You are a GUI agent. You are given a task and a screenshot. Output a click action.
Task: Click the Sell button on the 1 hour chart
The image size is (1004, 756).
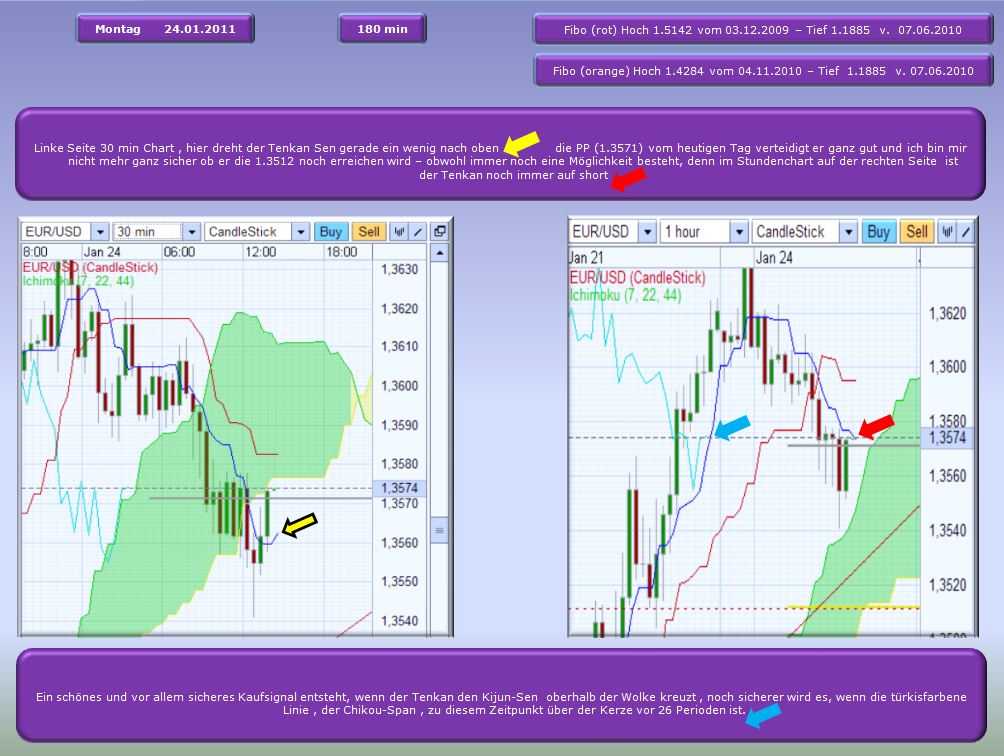915,230
